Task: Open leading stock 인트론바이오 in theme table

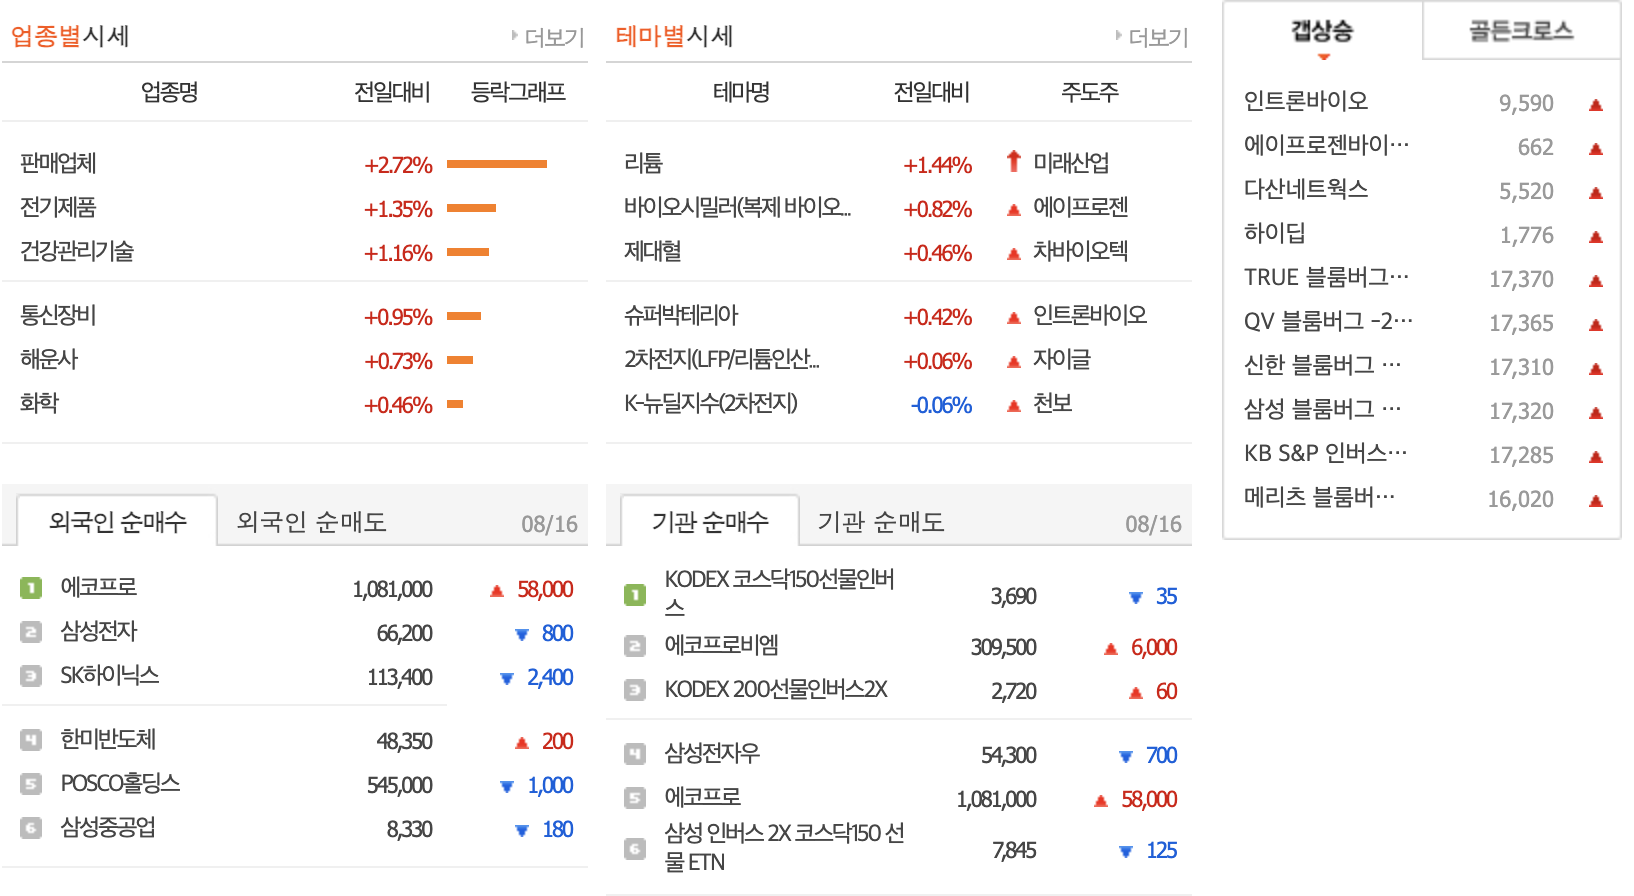Action: pos(1090,315)
